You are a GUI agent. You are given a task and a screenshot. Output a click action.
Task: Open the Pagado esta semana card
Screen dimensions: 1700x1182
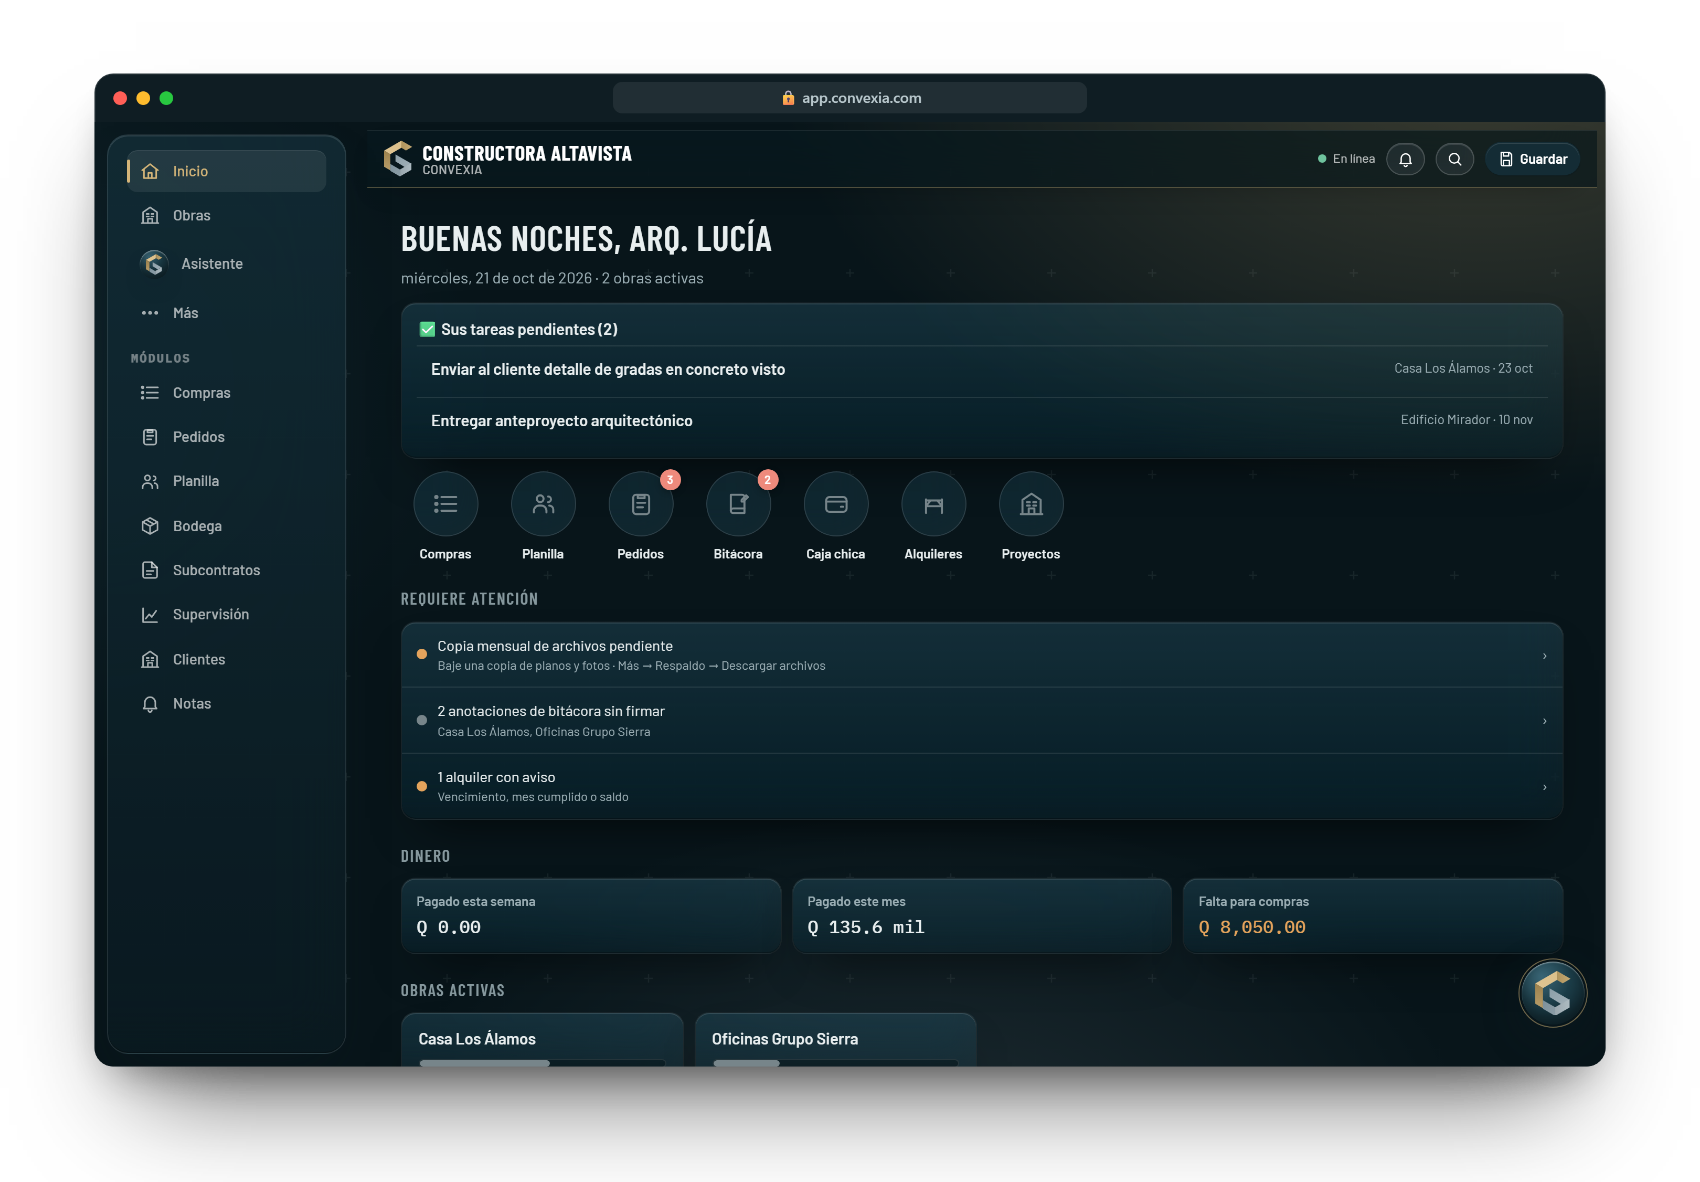click(x=591, y=916)
